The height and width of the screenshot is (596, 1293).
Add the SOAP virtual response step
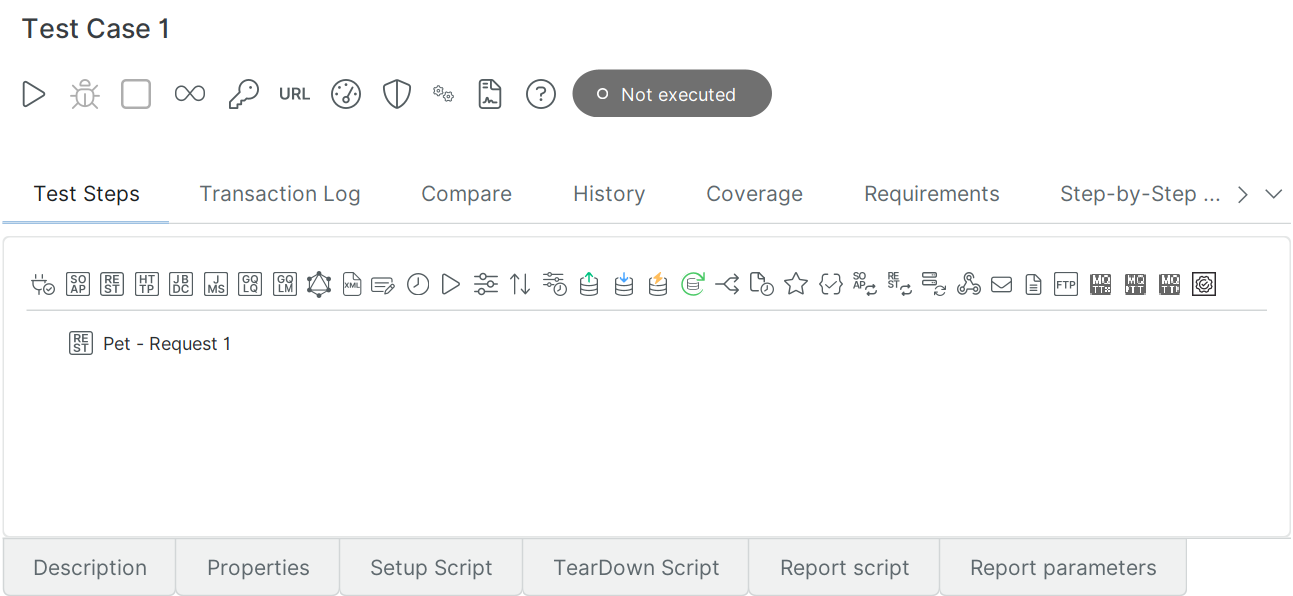tap(864, 284)
